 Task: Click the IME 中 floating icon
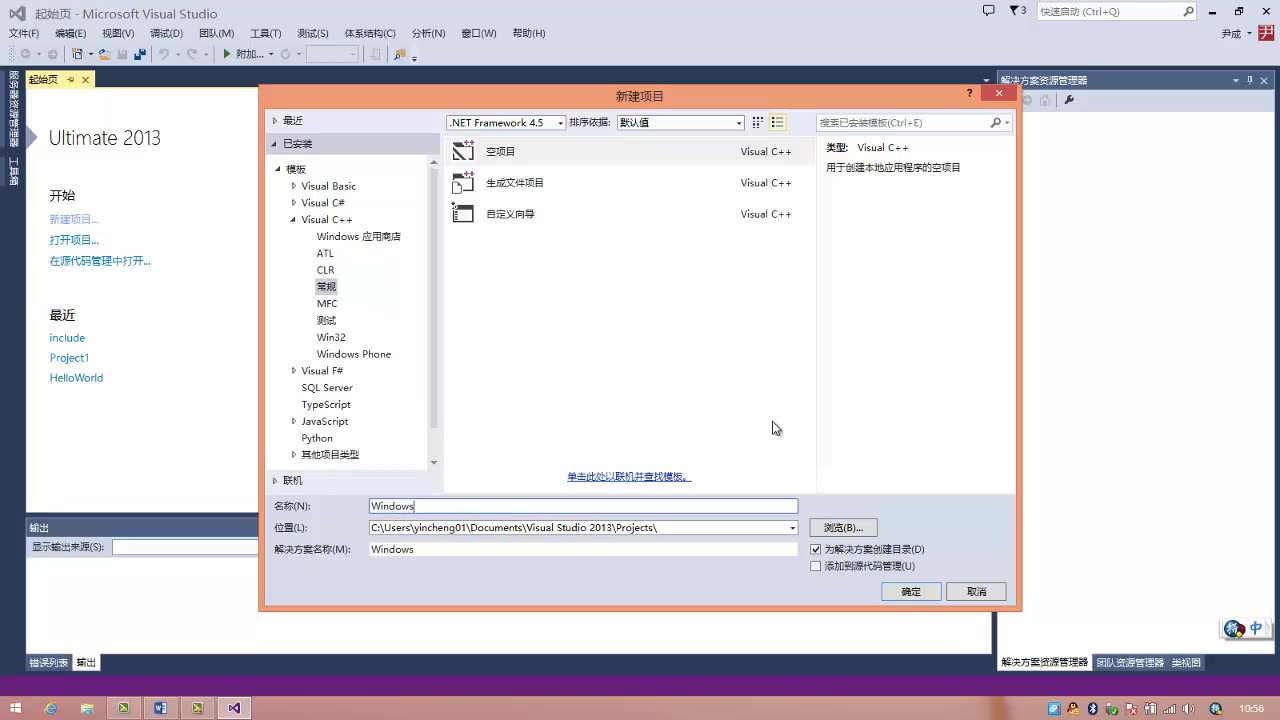[1256, 629]
